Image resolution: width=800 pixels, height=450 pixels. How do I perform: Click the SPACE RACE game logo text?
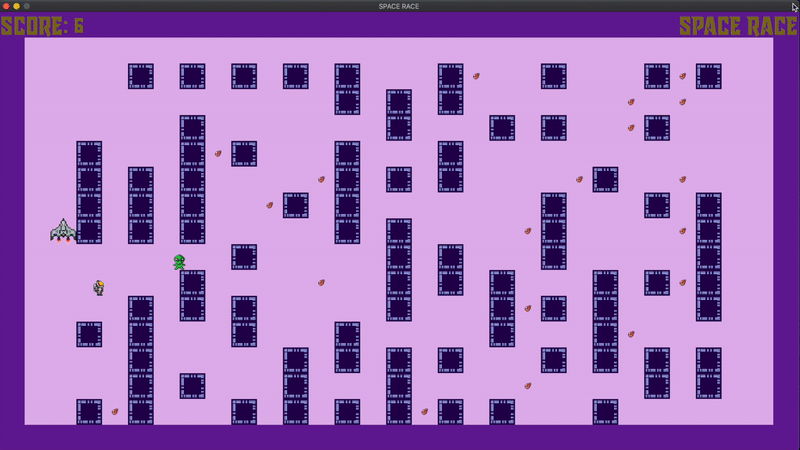pyautogui.click(x=738, y=26)
